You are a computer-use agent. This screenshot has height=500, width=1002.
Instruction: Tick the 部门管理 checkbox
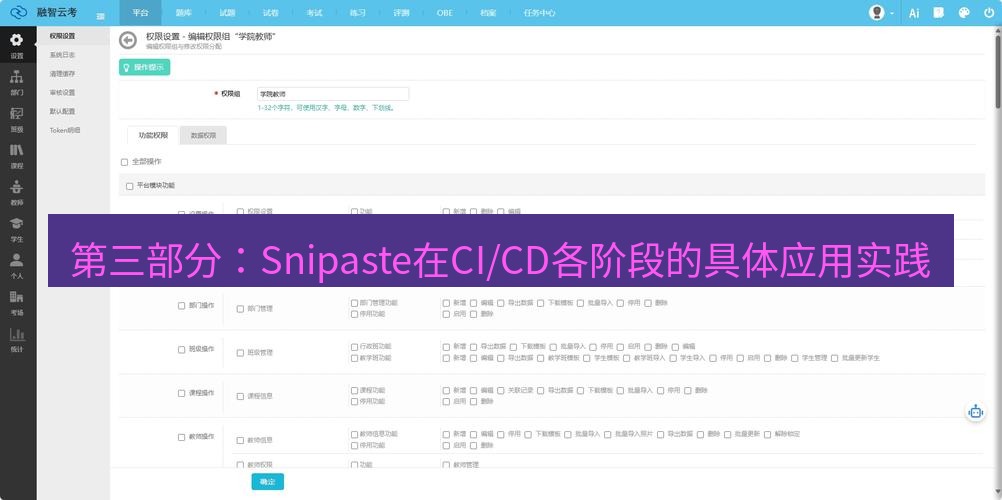(240, 309)
